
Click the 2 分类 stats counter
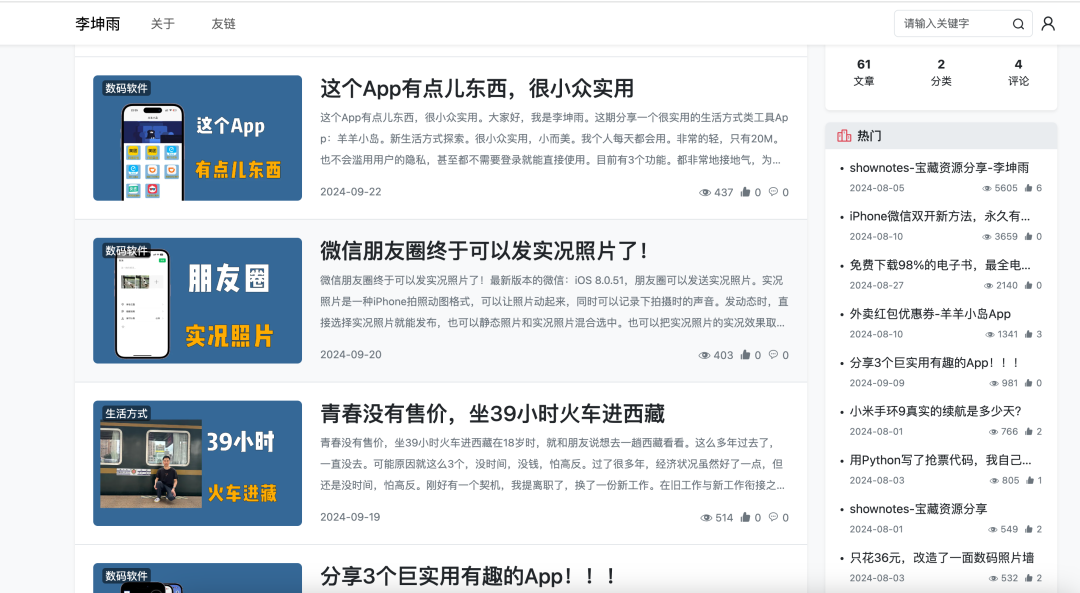point(941,70)
